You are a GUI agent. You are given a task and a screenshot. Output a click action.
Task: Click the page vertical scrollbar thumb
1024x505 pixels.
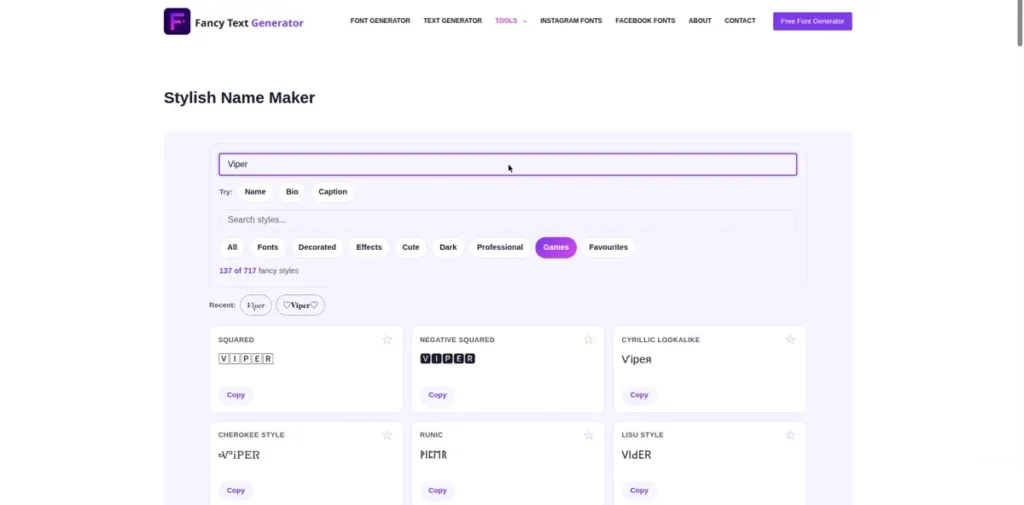[x=1019, y=23]
